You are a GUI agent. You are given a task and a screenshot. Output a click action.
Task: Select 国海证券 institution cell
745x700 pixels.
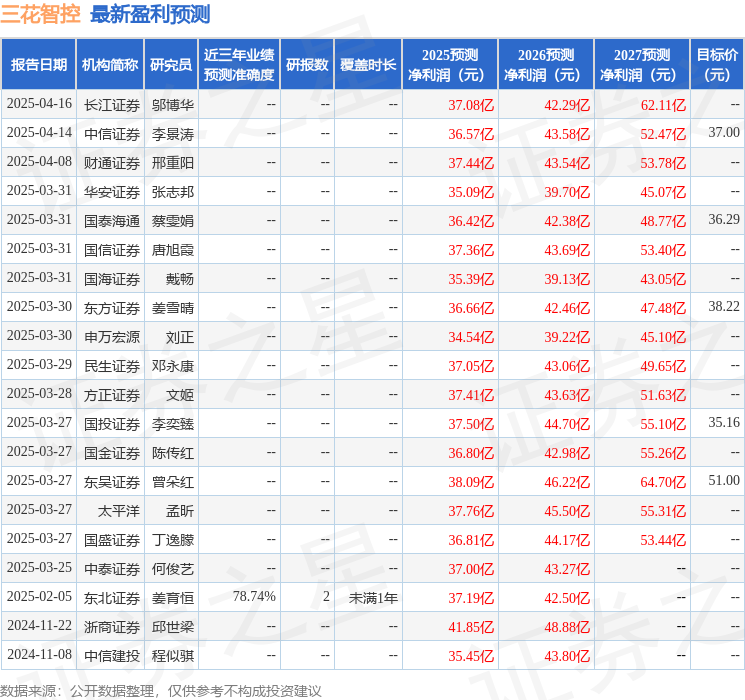click(x=112, y=279)
